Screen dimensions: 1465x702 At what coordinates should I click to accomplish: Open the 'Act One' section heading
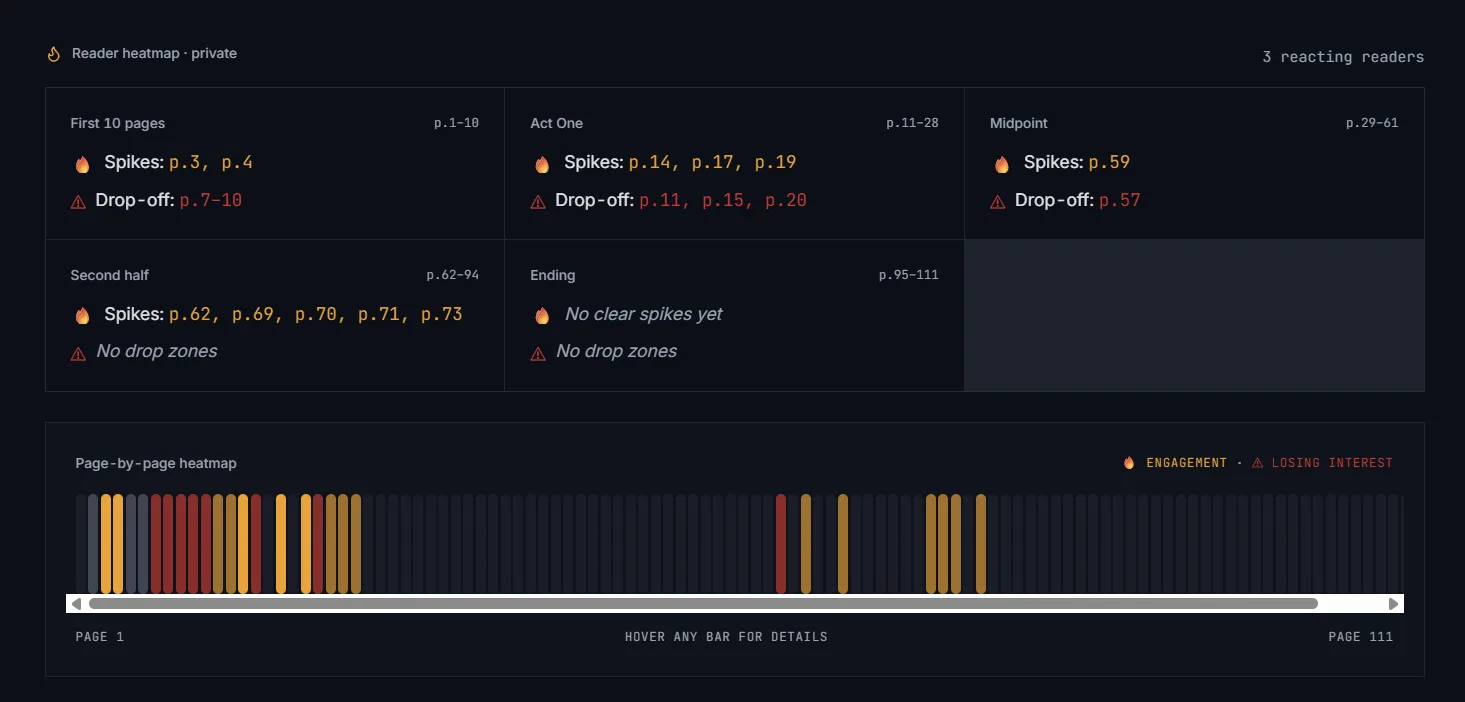click(x=556, y=123)
